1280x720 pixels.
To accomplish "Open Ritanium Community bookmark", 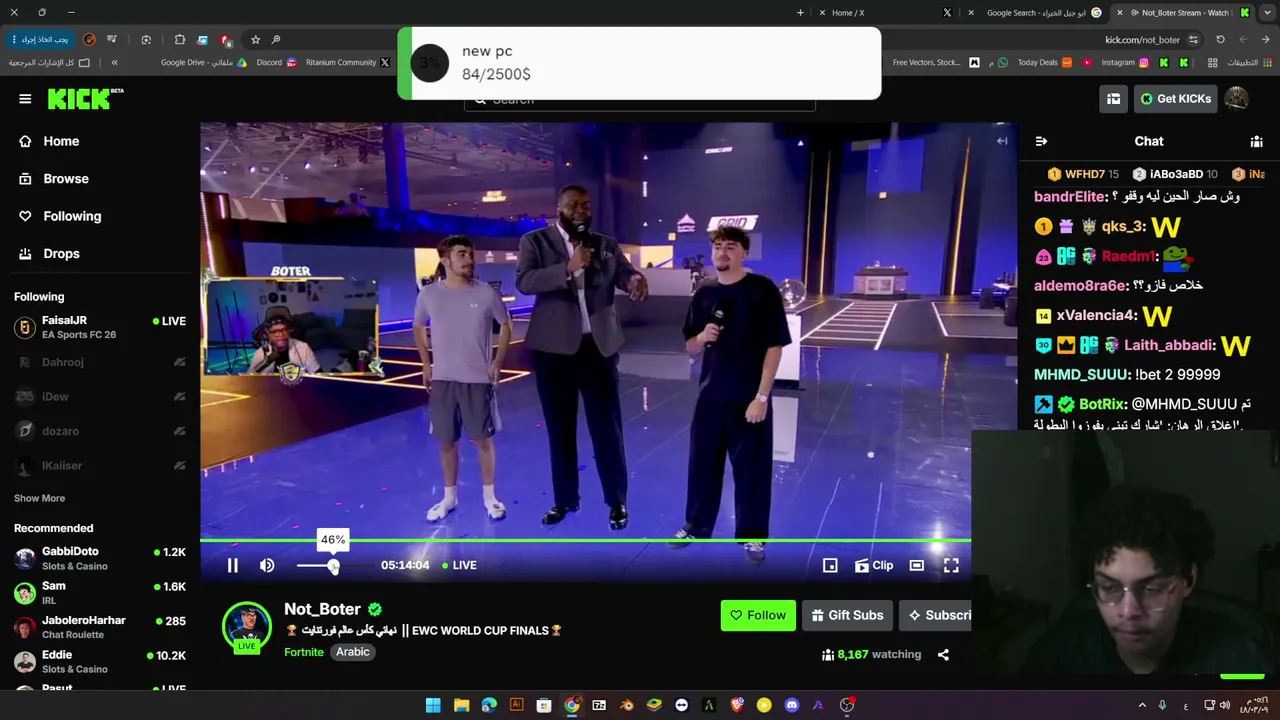I will point(347,62).
